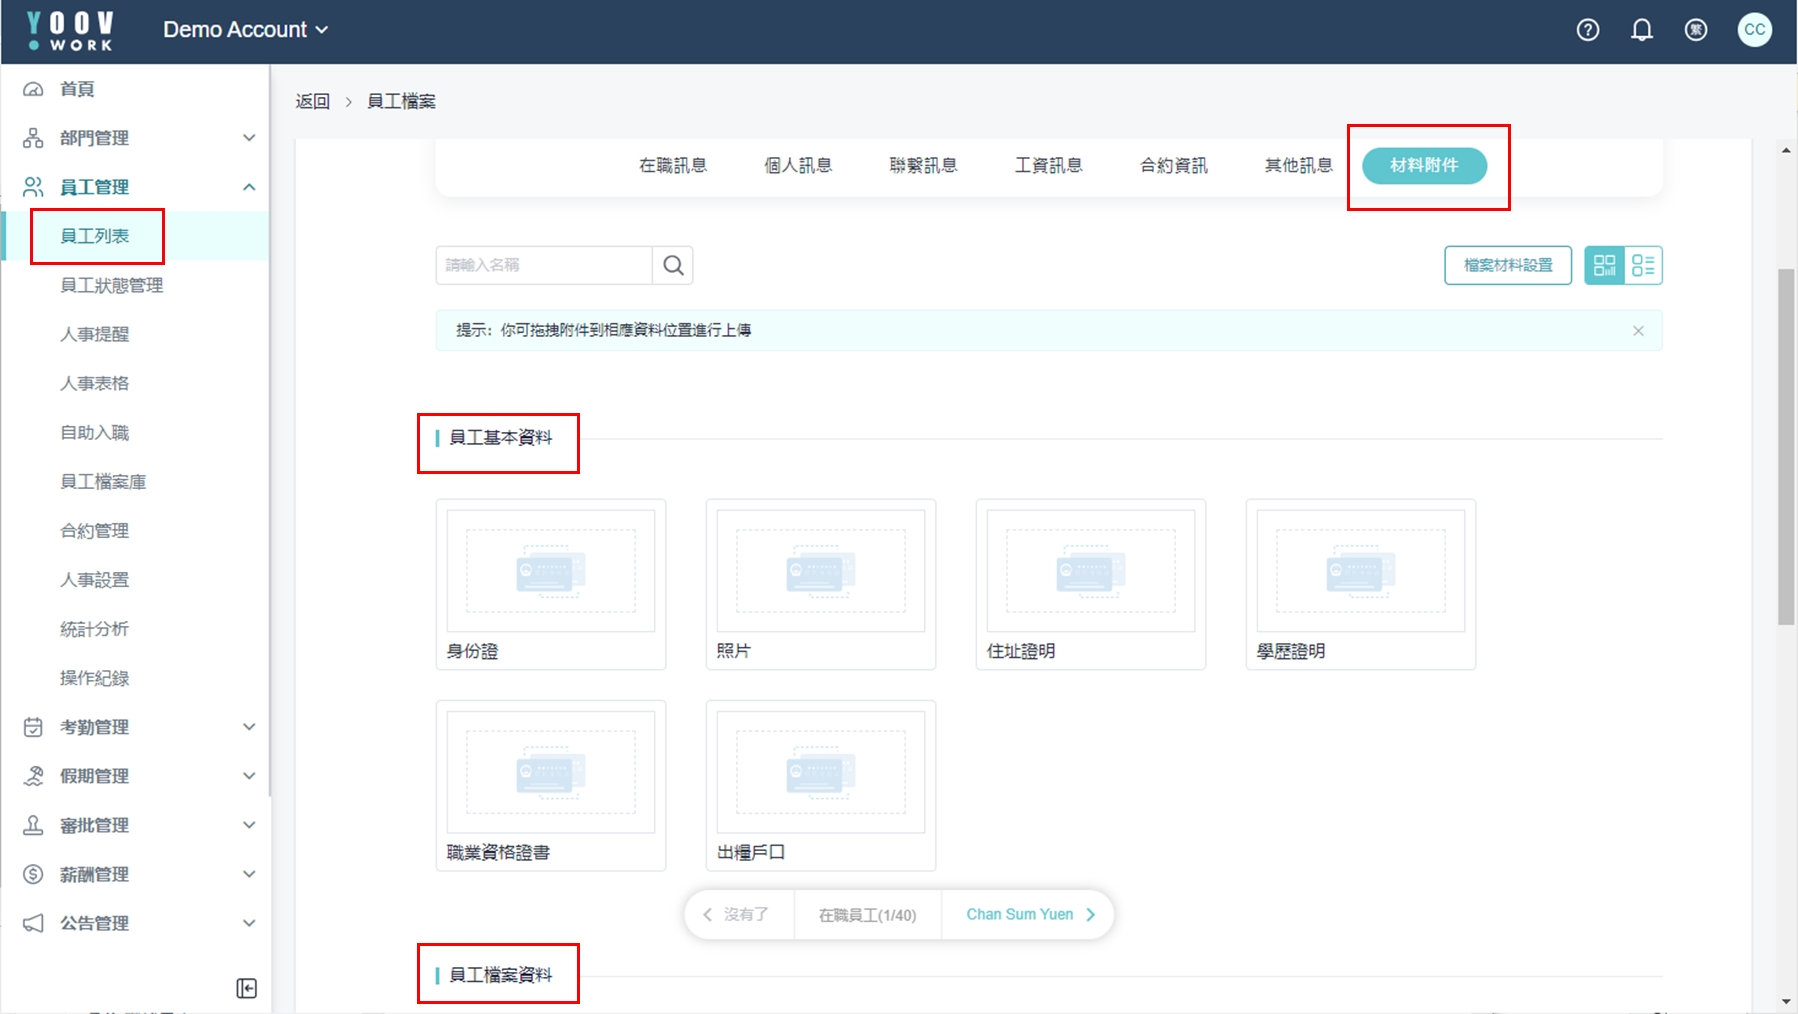Go to next employee Chan Sum Yuen
The image size is (1798, 1014).
[1030, 914]
